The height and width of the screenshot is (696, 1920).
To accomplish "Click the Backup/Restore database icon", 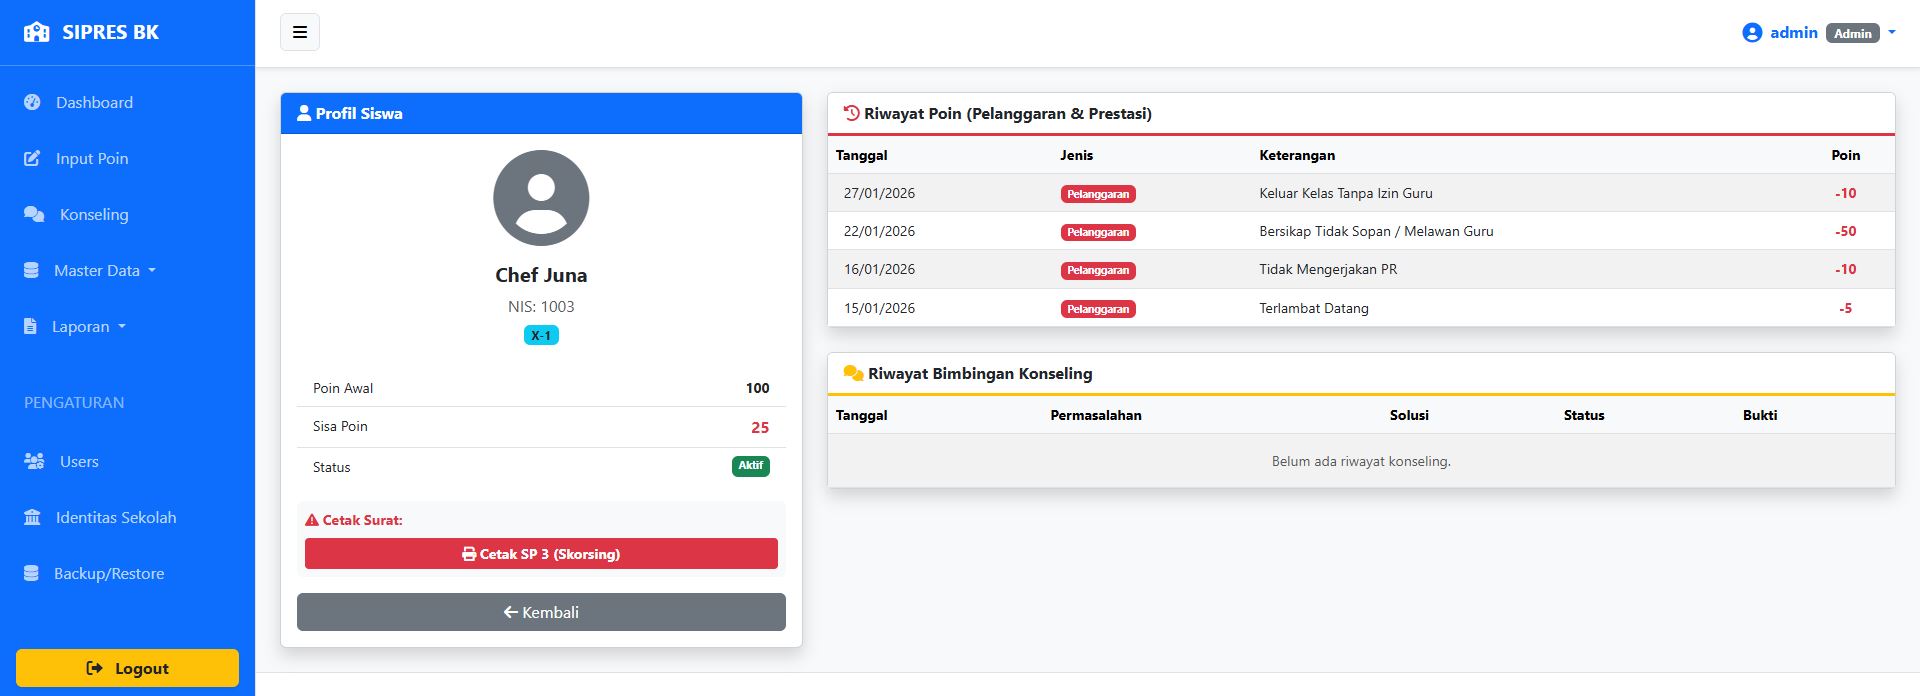I will 31,573.
